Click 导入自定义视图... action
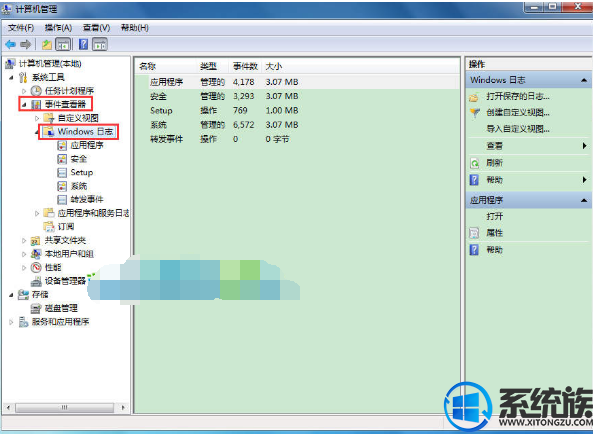Viewport: 593px width, 435px height. coord(518,129)
